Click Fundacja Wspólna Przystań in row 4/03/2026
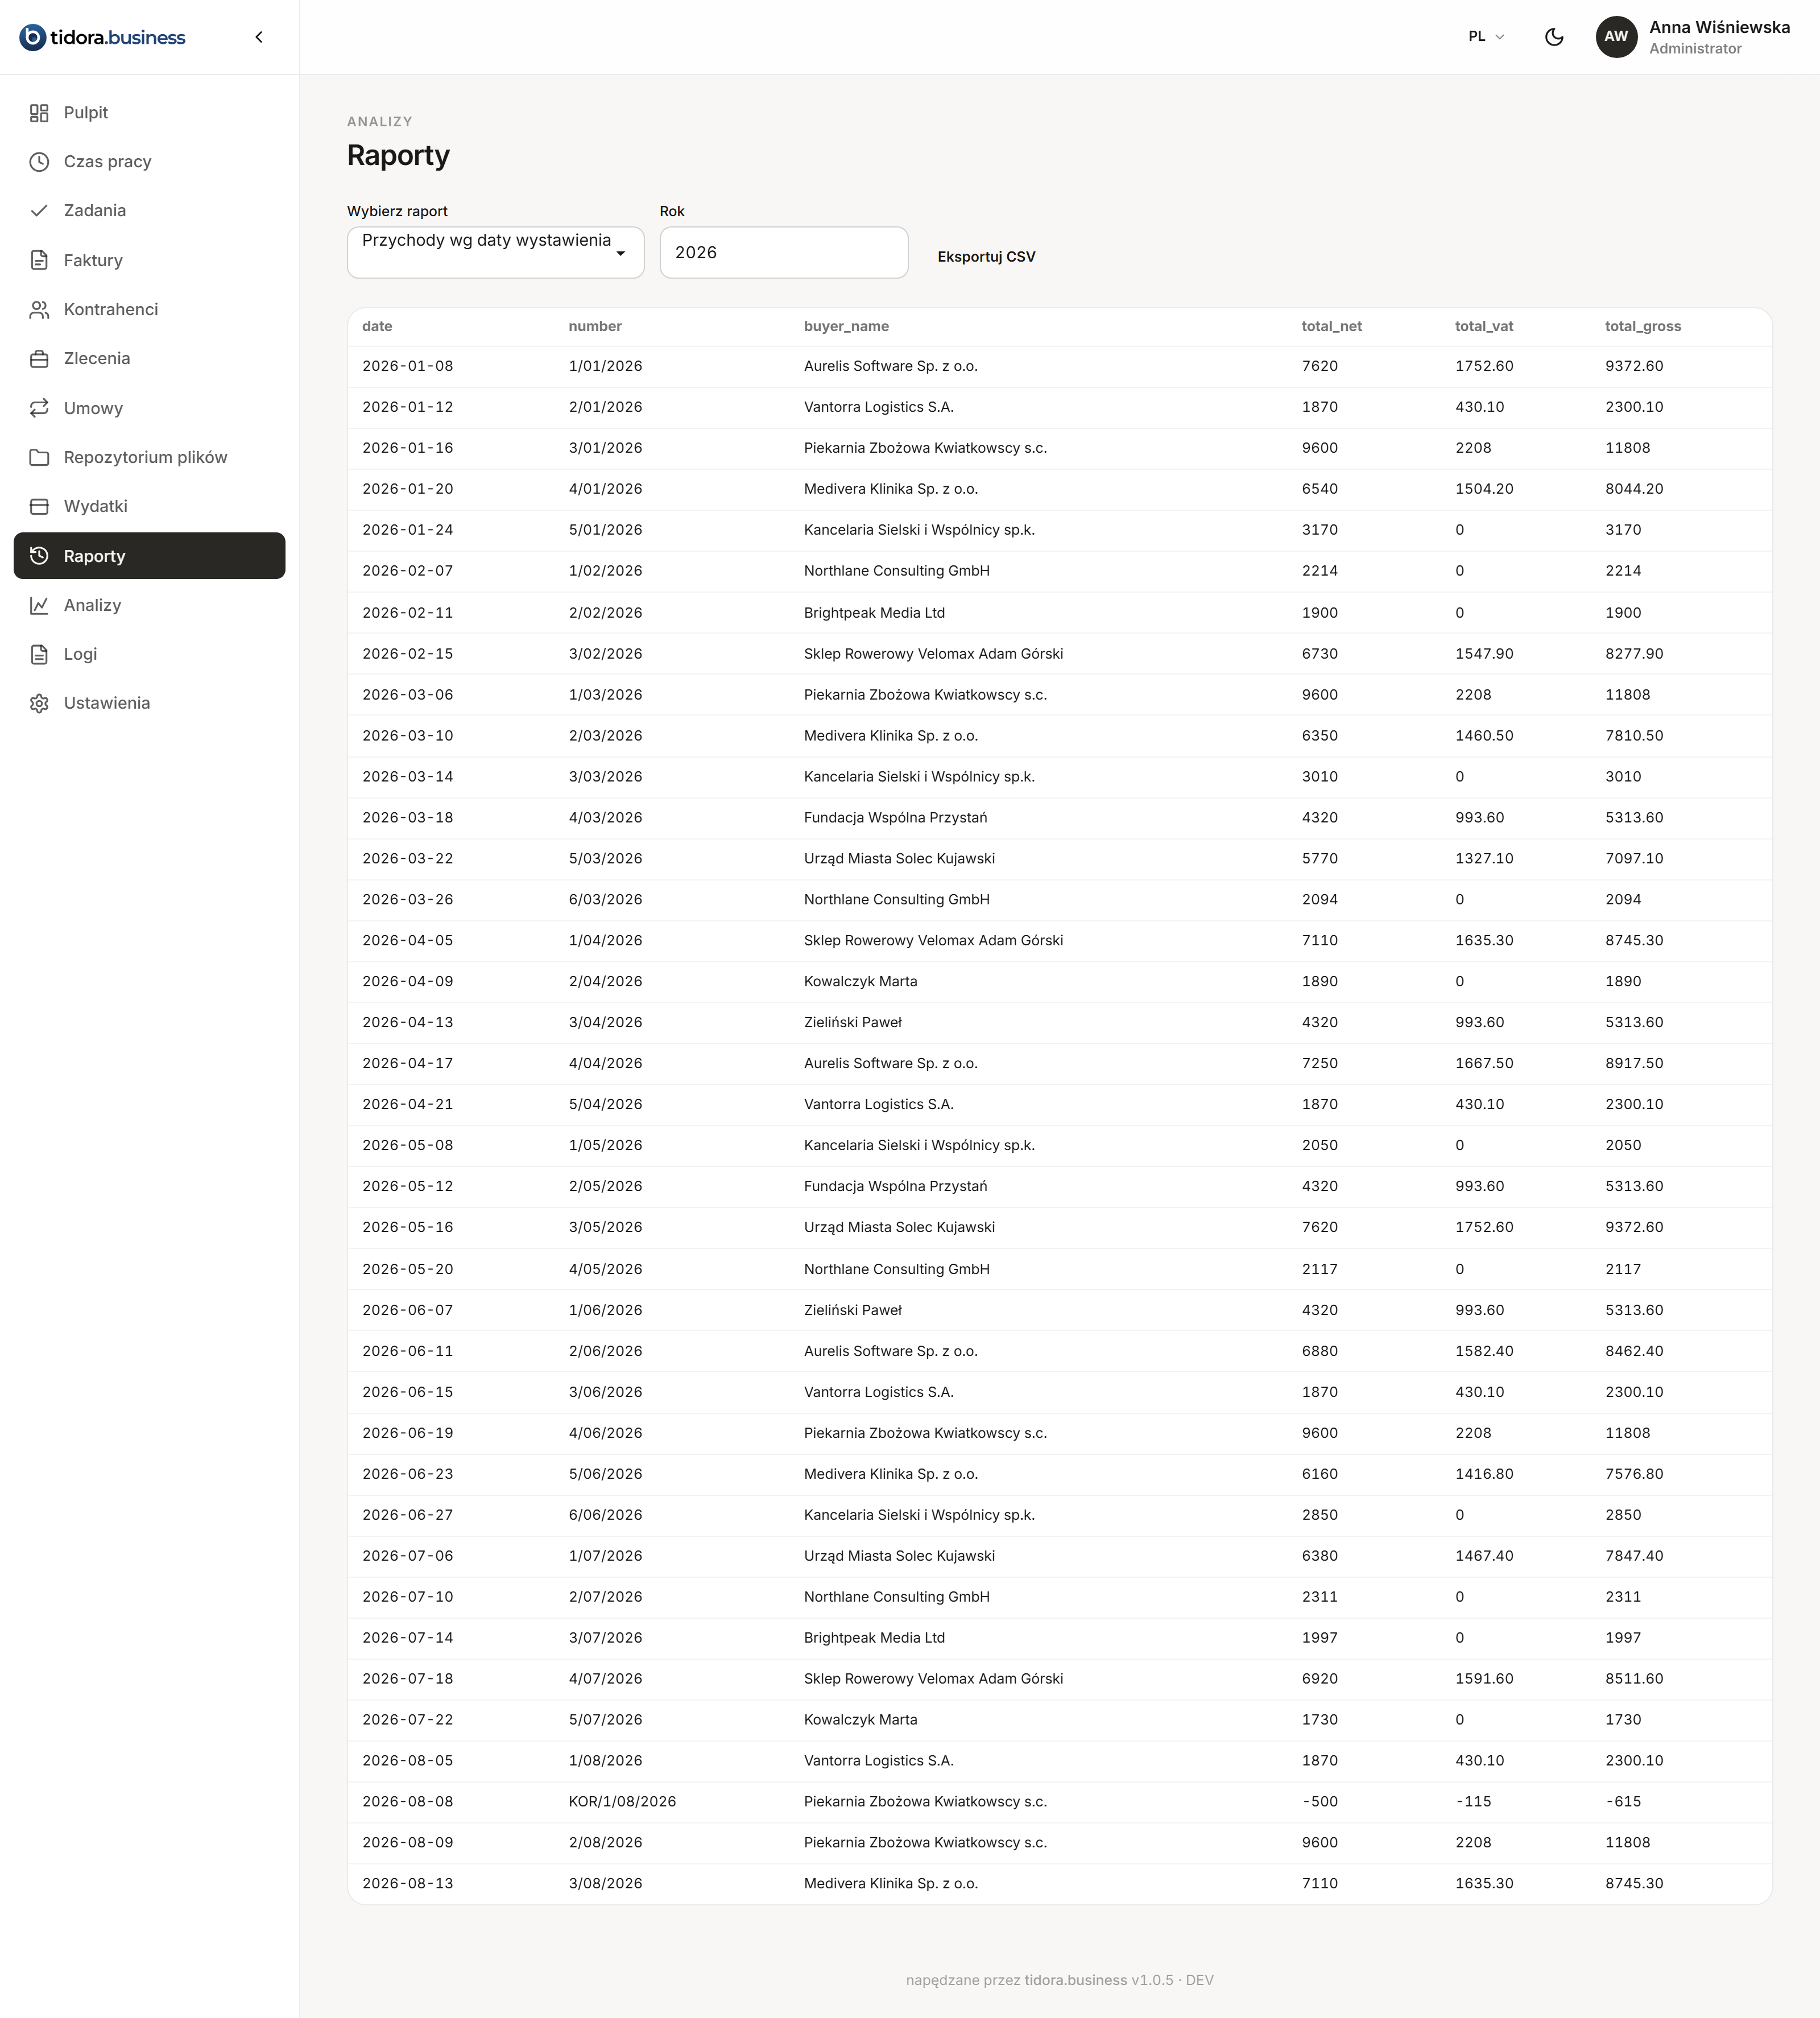The image size is (1820, 2018). tap(895, 818)
